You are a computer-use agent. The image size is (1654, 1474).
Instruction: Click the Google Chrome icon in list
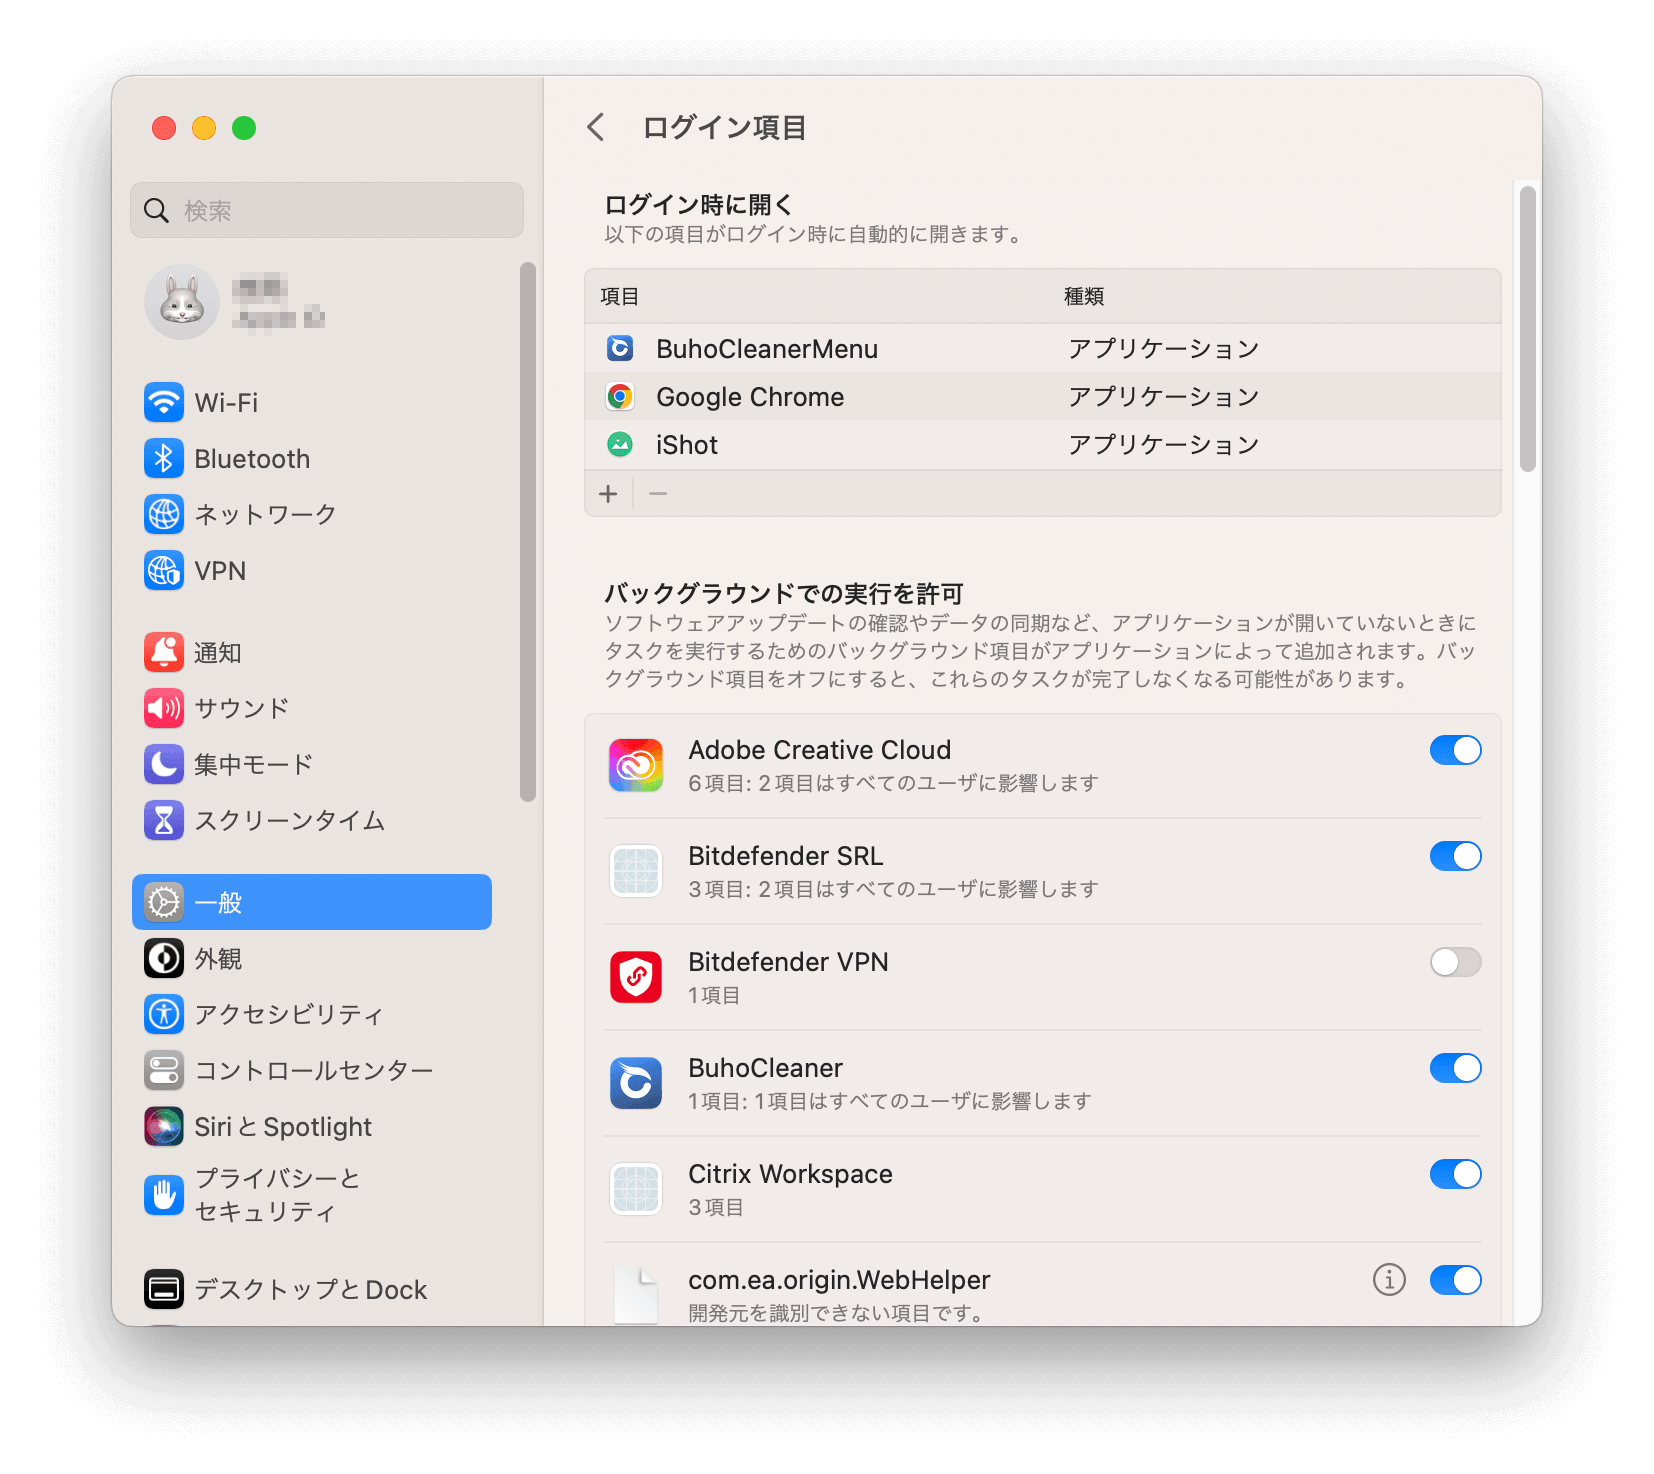620,396
